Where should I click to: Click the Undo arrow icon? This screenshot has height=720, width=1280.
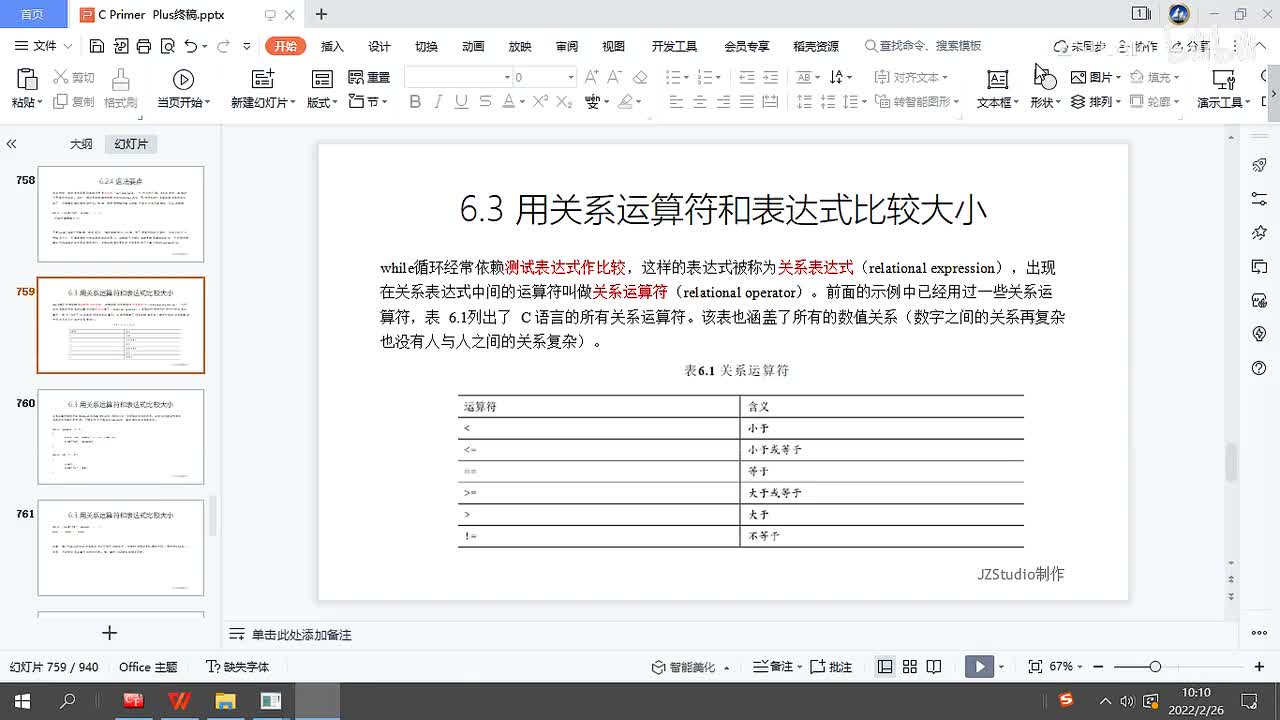(x=190, y=46)
